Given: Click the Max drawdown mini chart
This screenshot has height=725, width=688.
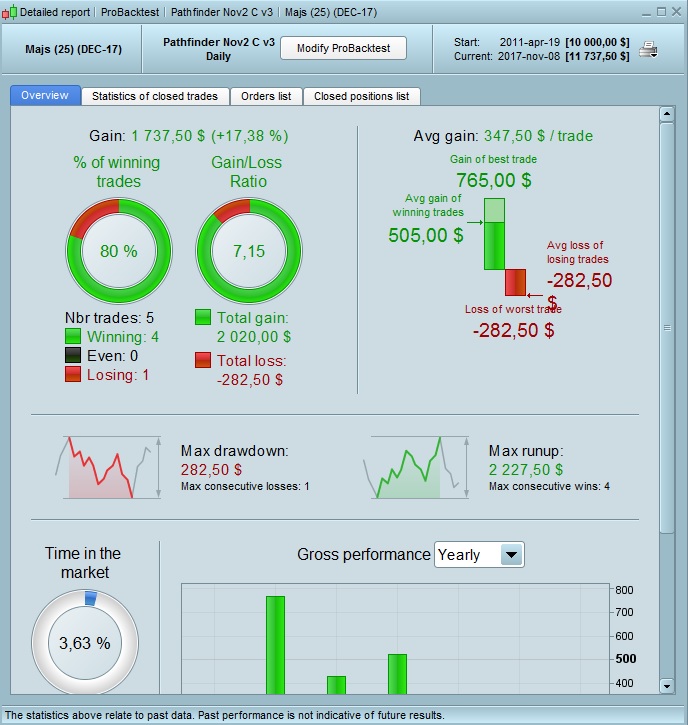Looking at the screenshot, I should (109, 467).
